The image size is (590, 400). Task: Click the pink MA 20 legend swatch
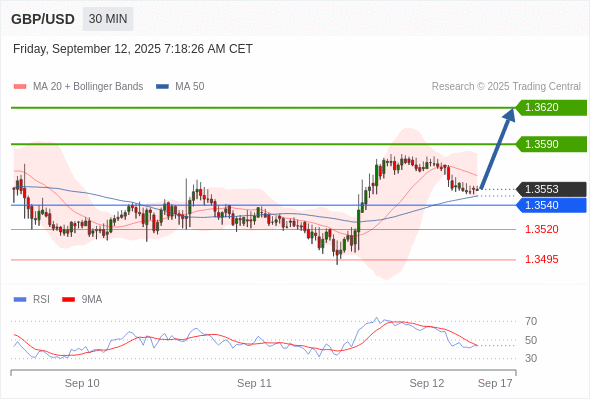pos(20,87)
